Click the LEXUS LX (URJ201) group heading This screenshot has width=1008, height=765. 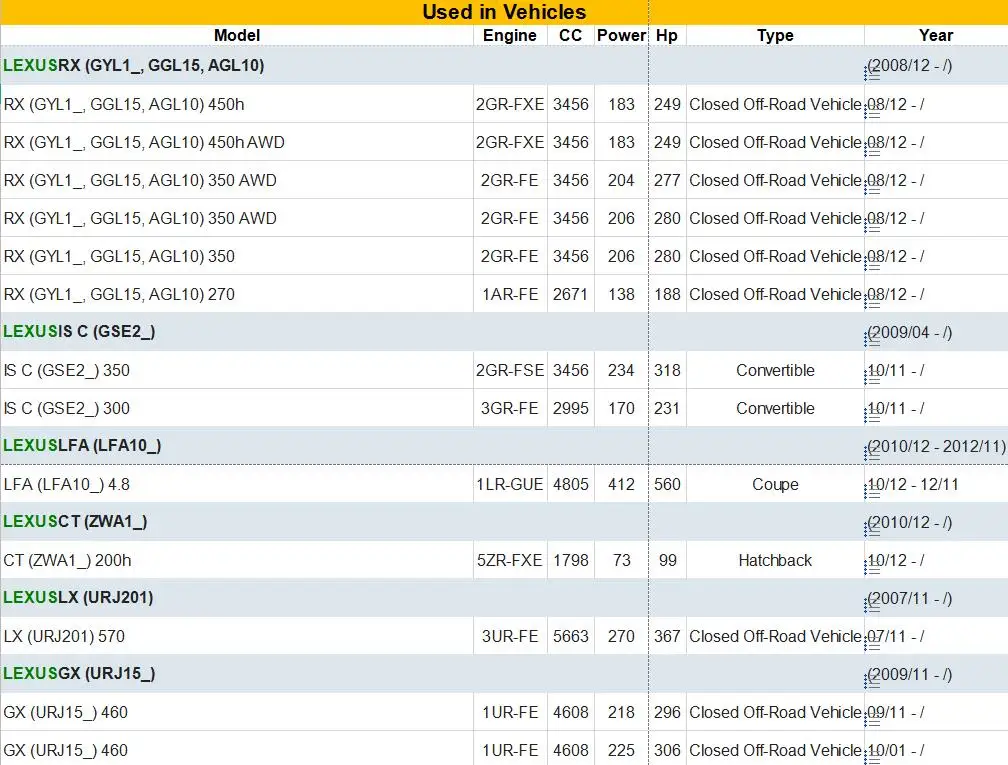(78, 597)
